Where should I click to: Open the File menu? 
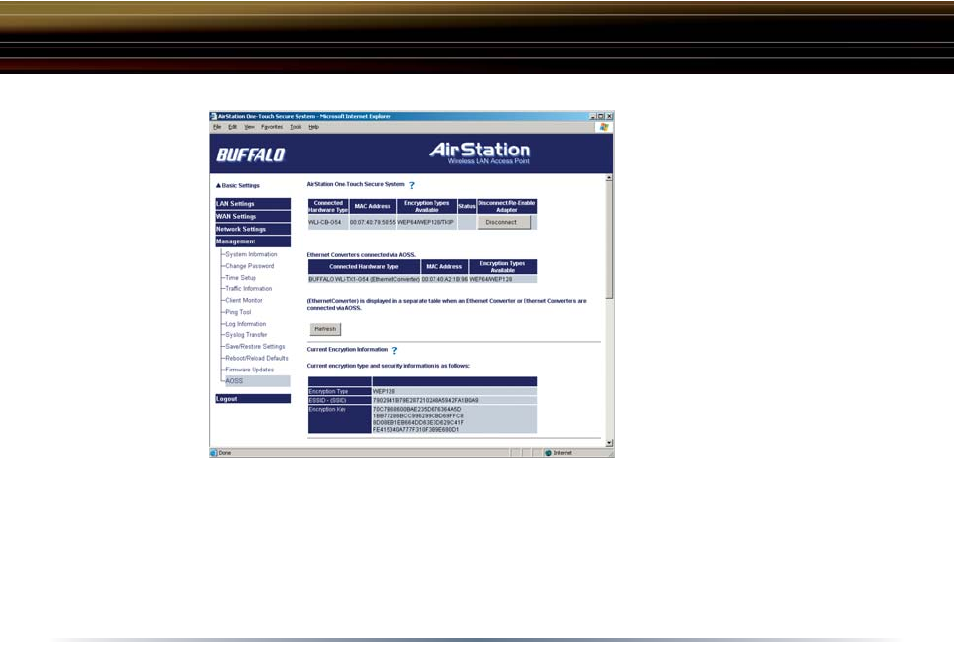(x=217, y=127)
